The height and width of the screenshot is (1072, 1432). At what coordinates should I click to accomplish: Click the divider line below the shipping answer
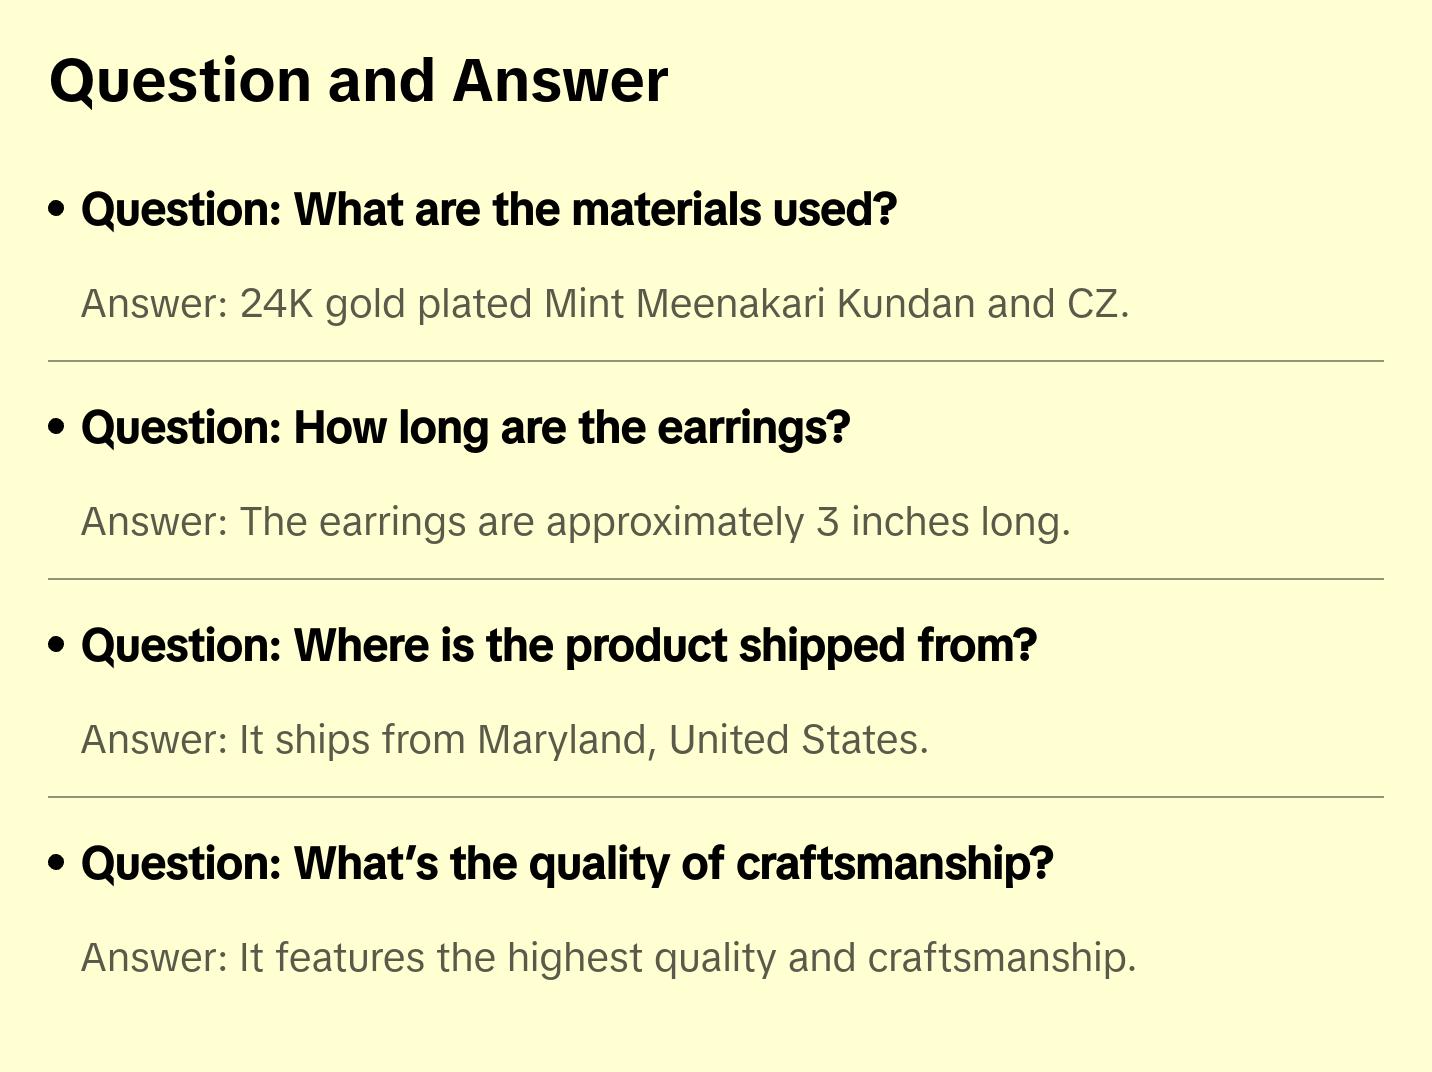716,797
